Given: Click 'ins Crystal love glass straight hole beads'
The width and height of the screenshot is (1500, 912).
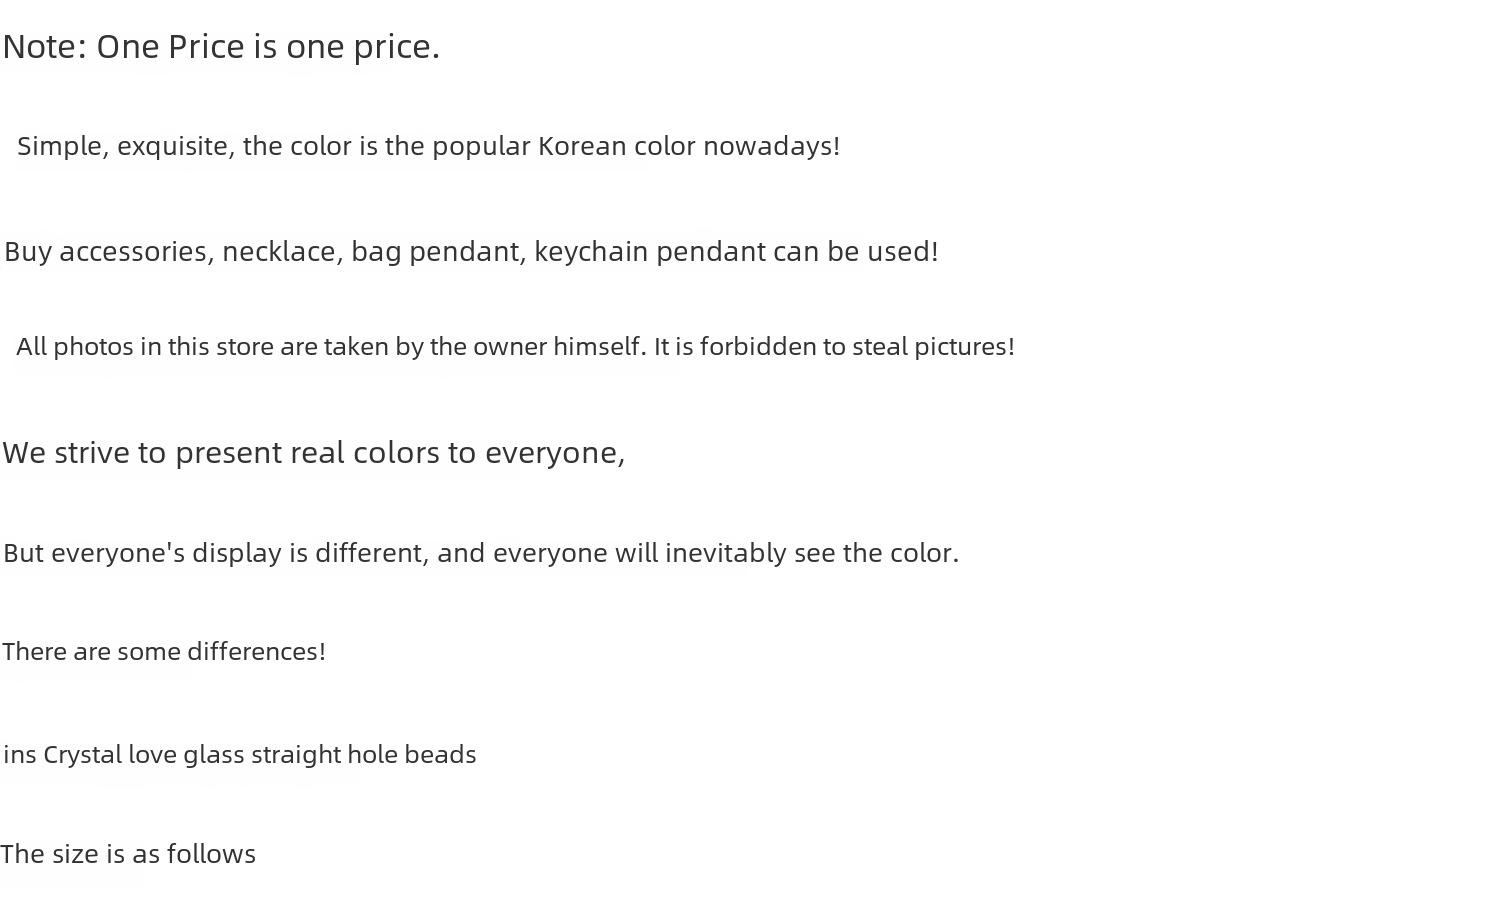Looking at the screenshot, I should (240, 755).
